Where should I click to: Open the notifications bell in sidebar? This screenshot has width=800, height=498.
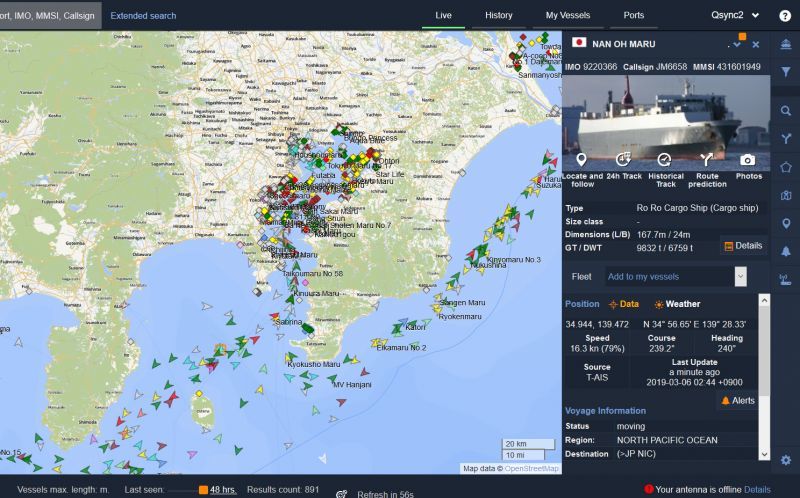pyautogui.click(x=786, y=251)
